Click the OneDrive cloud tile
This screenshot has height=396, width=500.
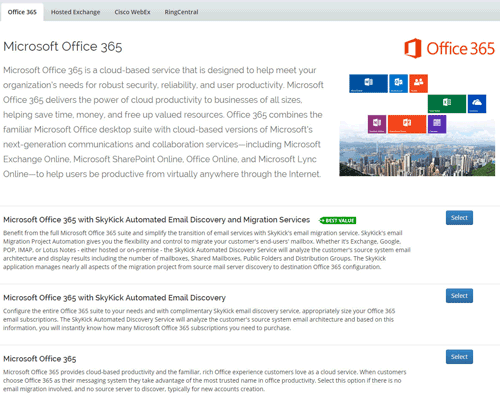point(477,104)
